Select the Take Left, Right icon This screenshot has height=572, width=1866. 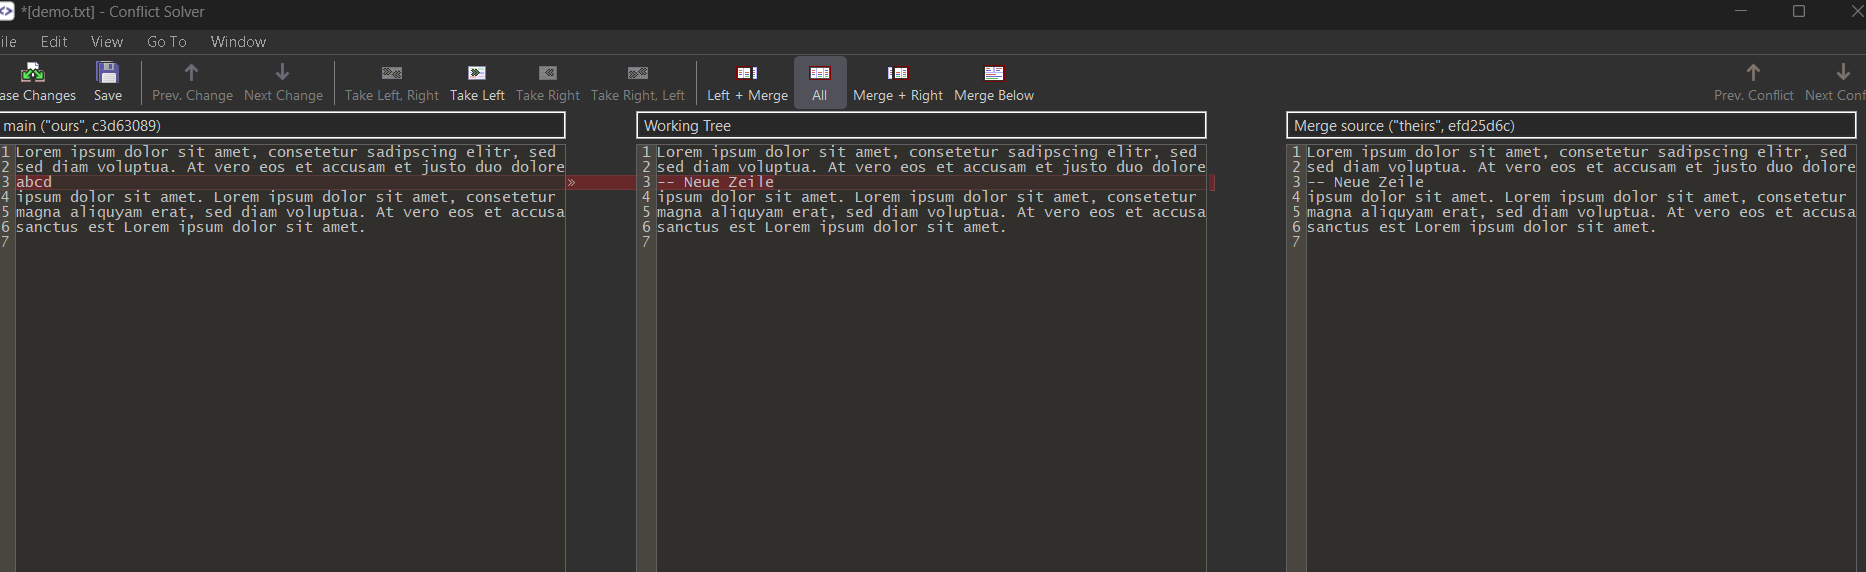tap(392, 73)
